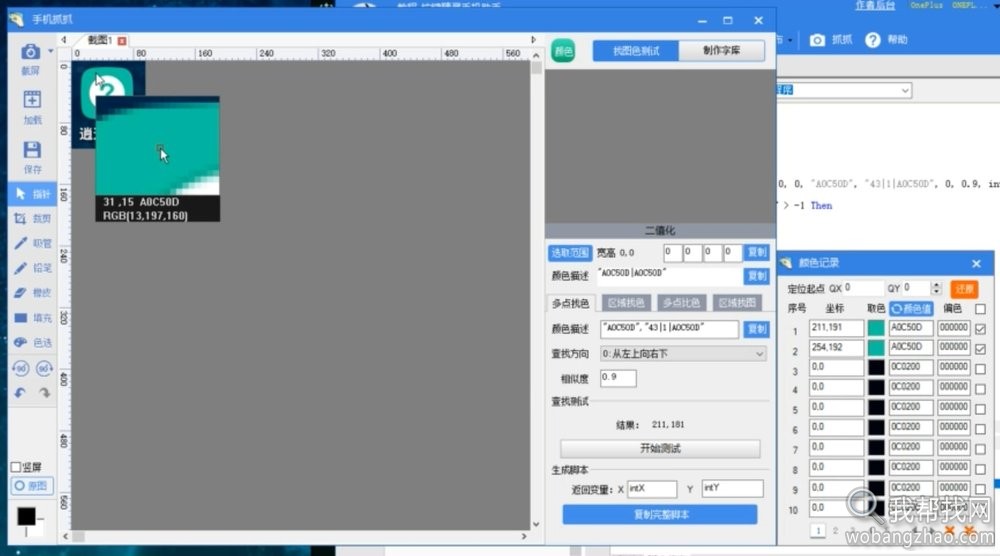The height and width of the screenshot is (556, 1000).
Task: Switch to 制作字库 tab
Action: pyautogui.click(x=722, y=50)
